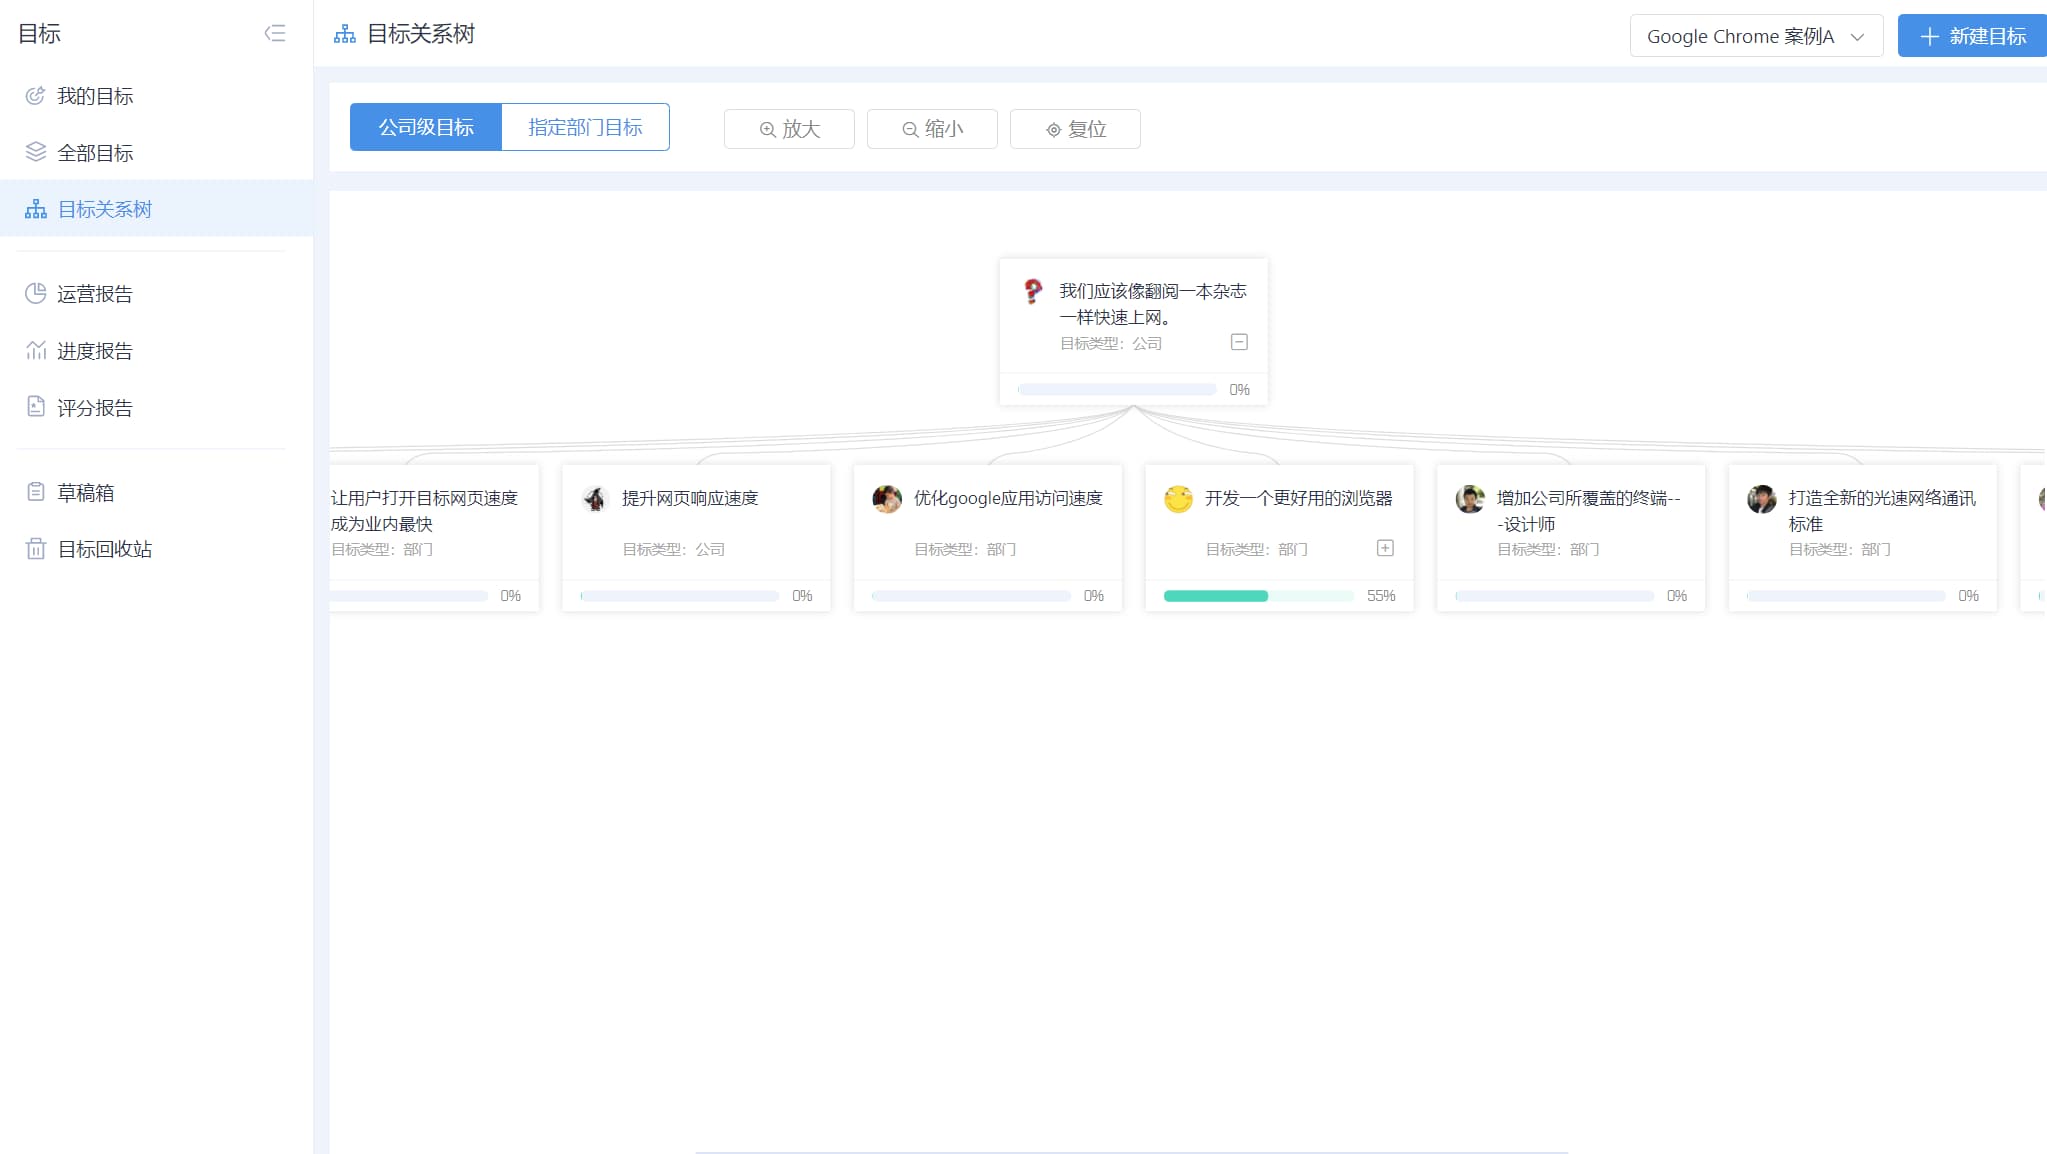The height and width of the screenshot is (1154, 2047).
Task: Click the 目标关系树 sidebar icon
Action: pos(35,208)
